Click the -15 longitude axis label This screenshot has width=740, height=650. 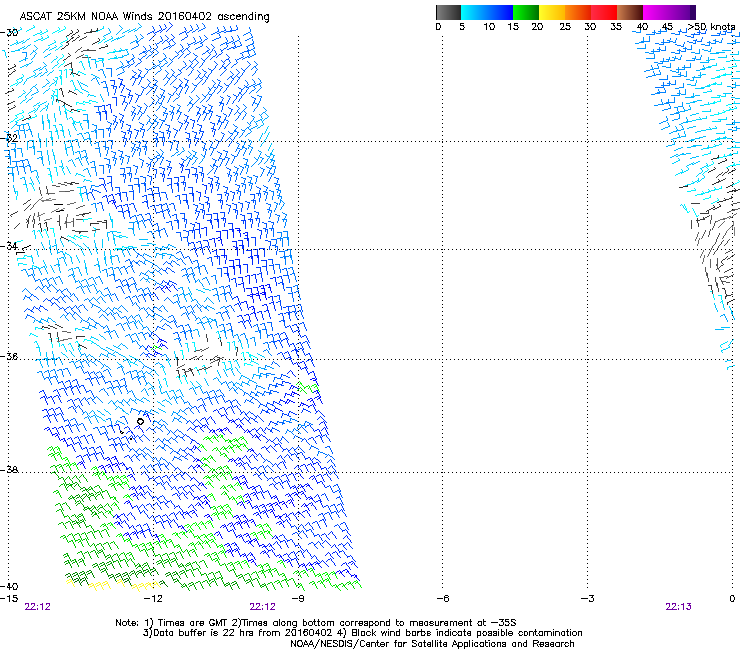(9, 599)
